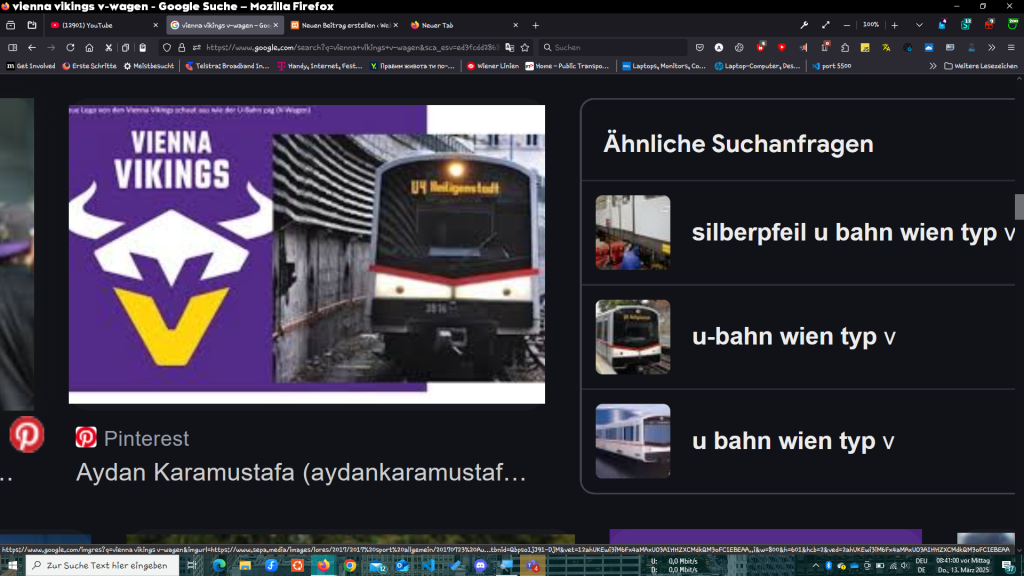Select u-bahn wien typ v suggestion
This screenshot has width=1024, height=576.
point(793,336)
